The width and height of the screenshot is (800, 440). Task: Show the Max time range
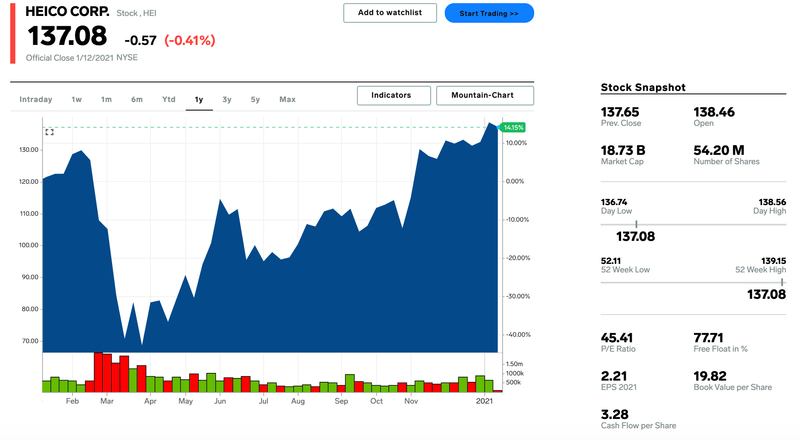pos(287,100)
